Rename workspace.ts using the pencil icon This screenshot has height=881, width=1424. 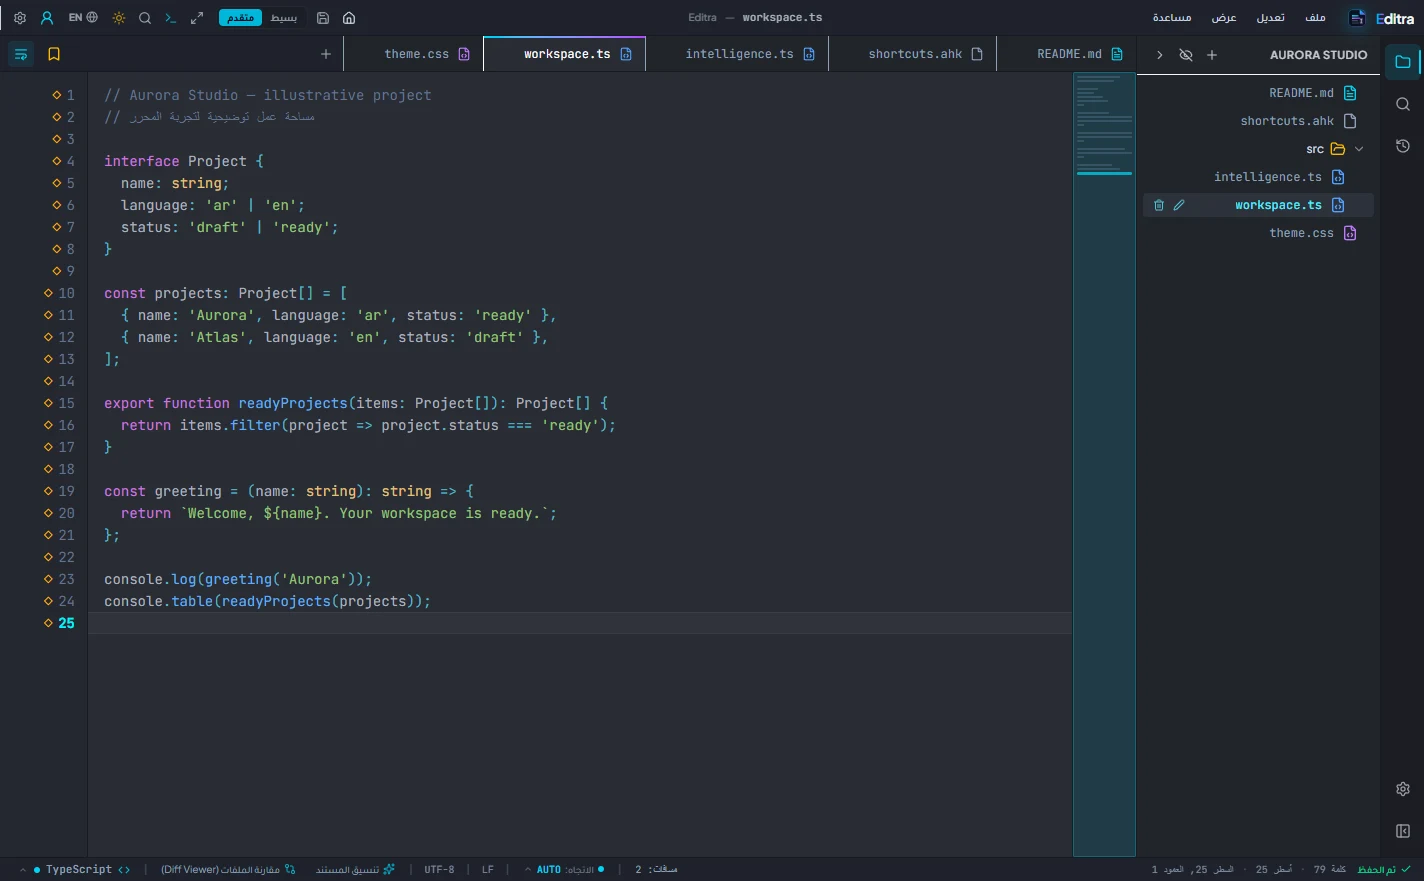[1179, 205]
